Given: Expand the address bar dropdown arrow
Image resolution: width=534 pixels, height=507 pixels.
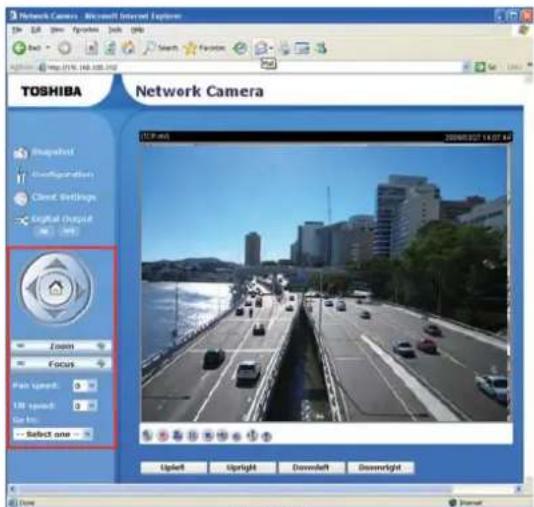Looking at the screenshot, I should click(466, 67).
